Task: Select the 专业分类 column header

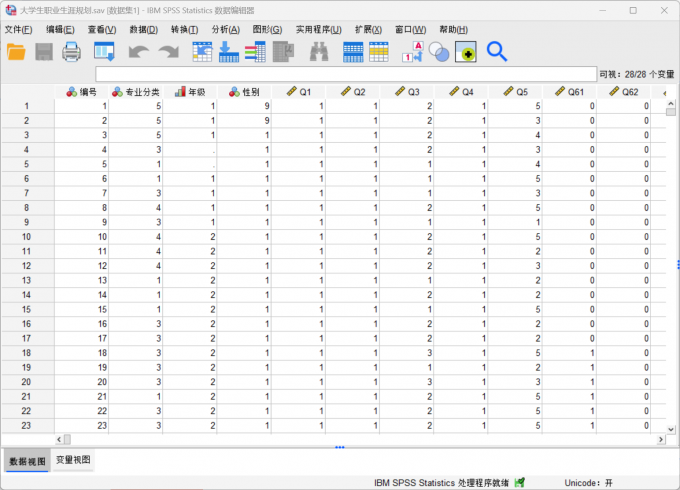Action: tap(136, 92)
